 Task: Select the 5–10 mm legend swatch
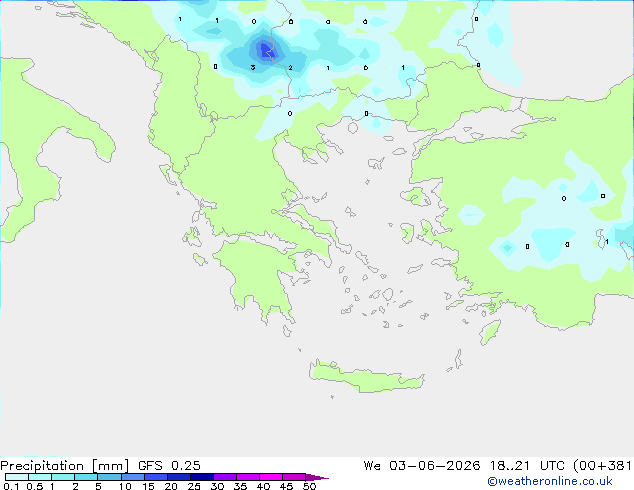[109, 477]
